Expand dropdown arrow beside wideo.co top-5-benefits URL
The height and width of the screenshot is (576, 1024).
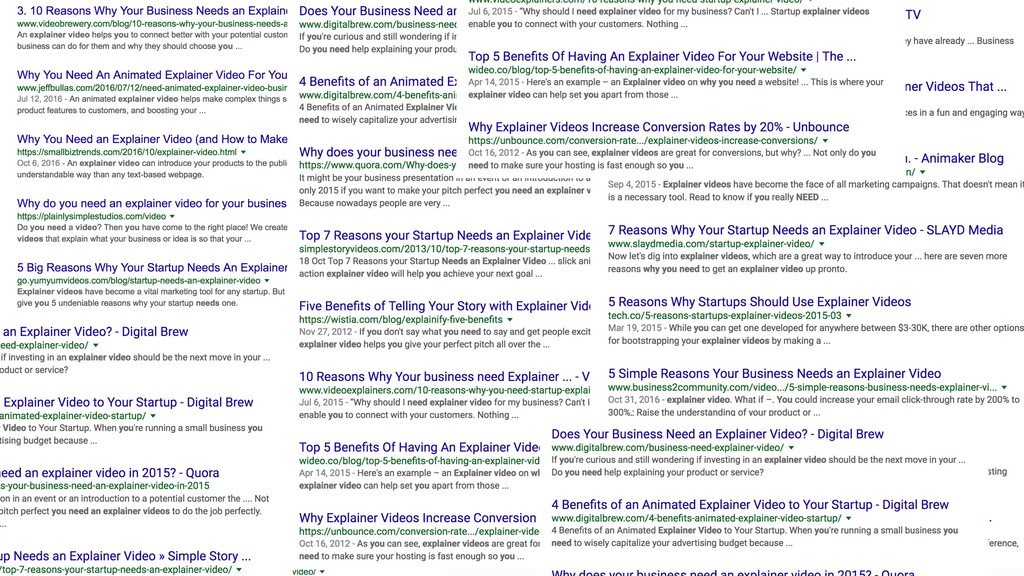click(x=804, y=71)
